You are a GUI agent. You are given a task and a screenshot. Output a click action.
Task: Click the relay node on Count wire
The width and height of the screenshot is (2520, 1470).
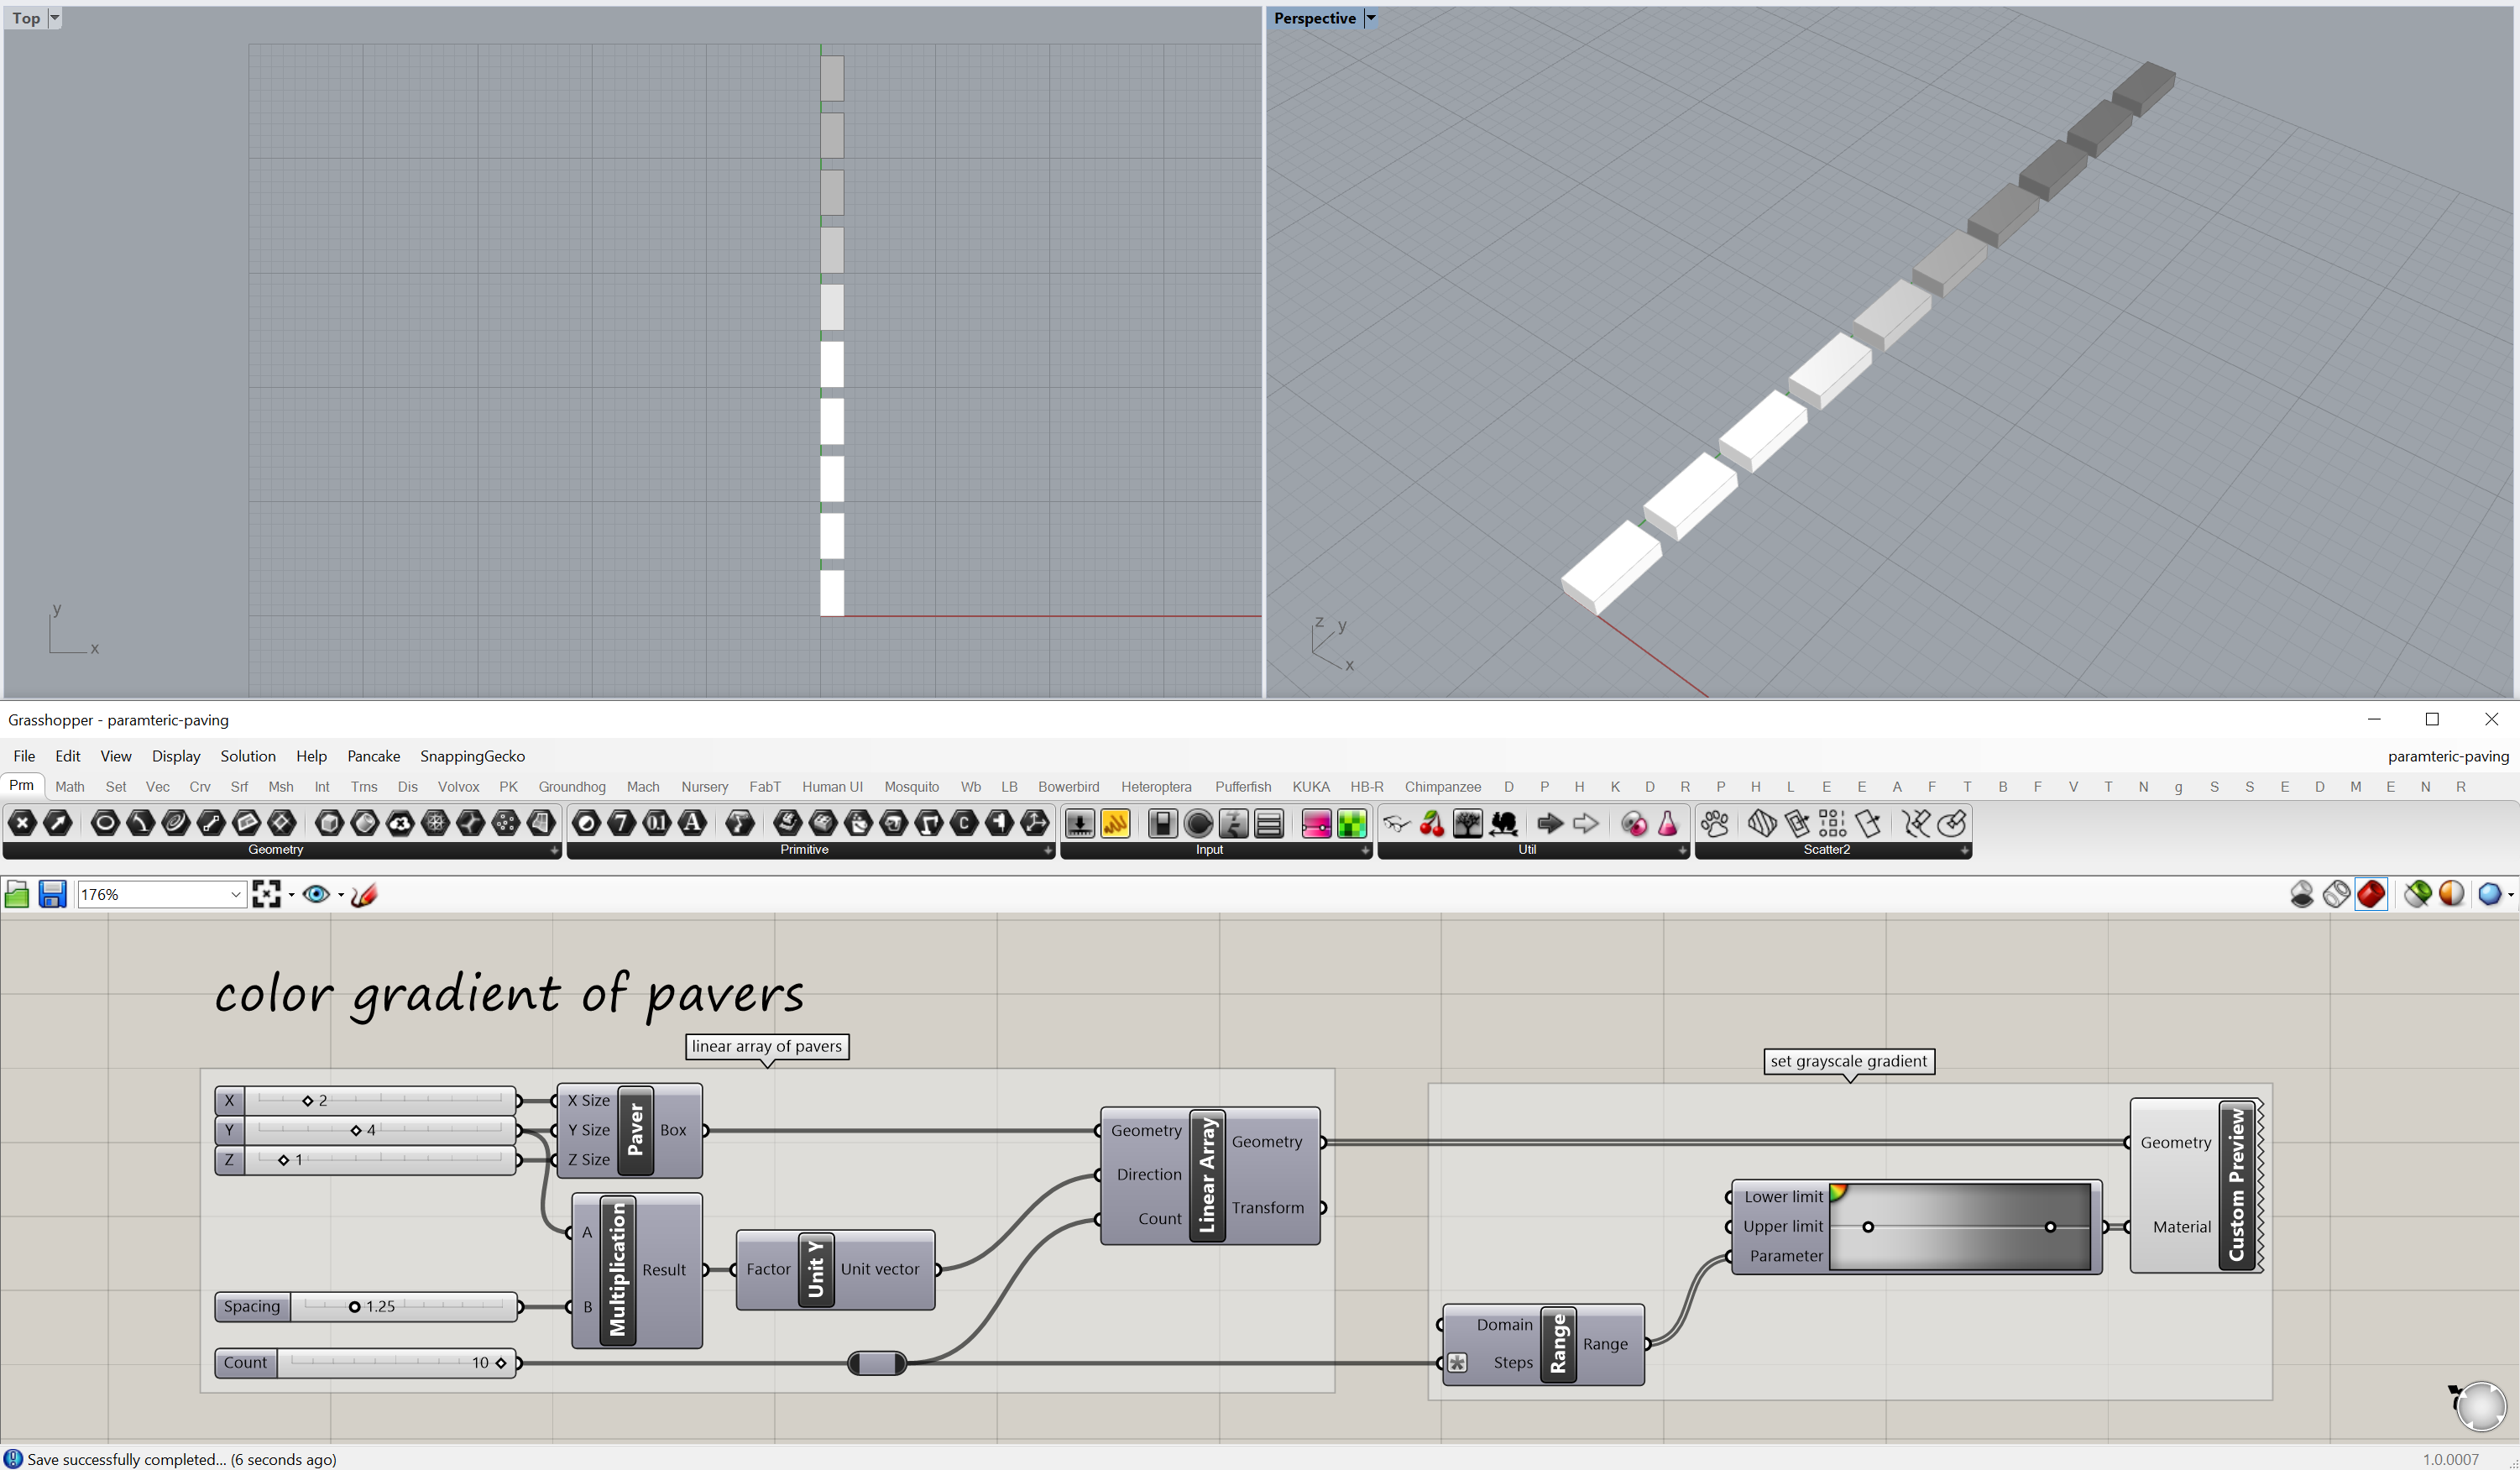(877, 1363)
